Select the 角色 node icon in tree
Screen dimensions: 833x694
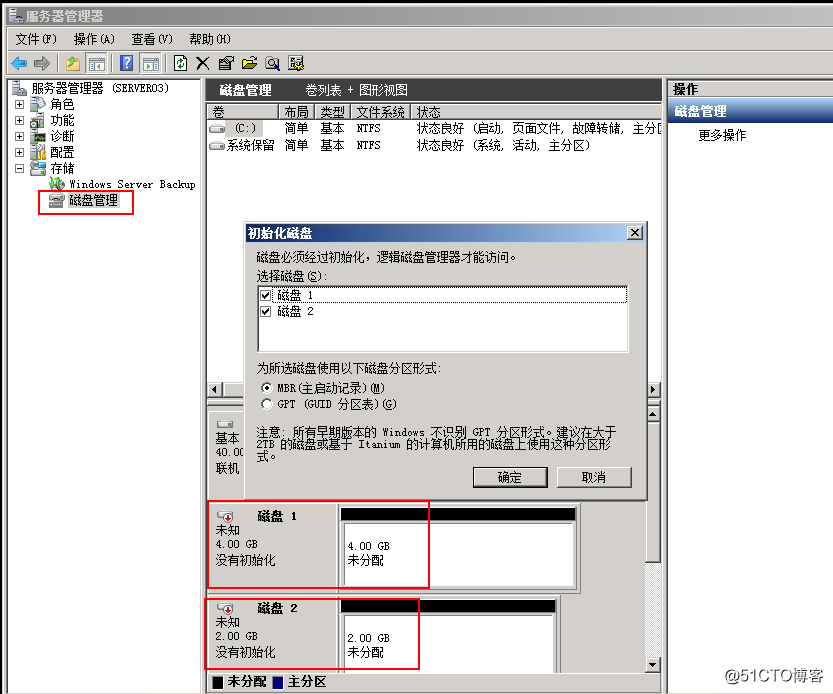pos(38,104)
